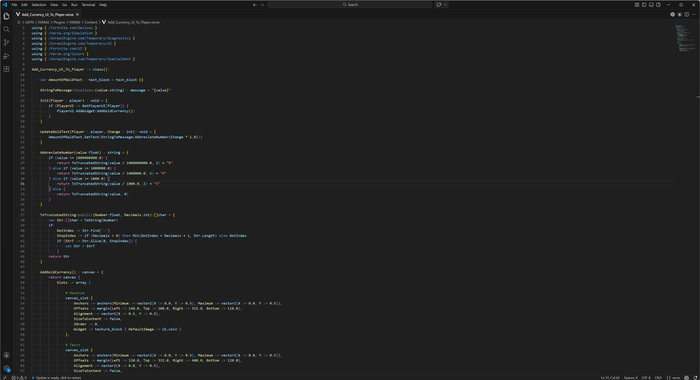Toggle the bottom panel layout button
The width and height of the screenshot is (700, 380).
pyautogui.click(x=651, y=4)
